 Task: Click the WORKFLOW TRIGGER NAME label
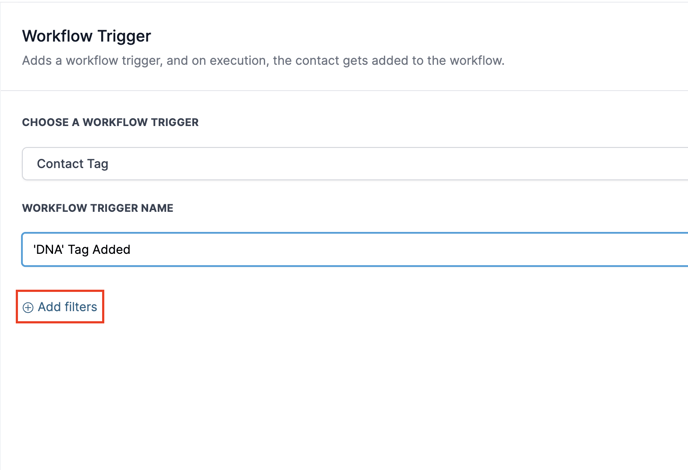(x=97, y=208)
